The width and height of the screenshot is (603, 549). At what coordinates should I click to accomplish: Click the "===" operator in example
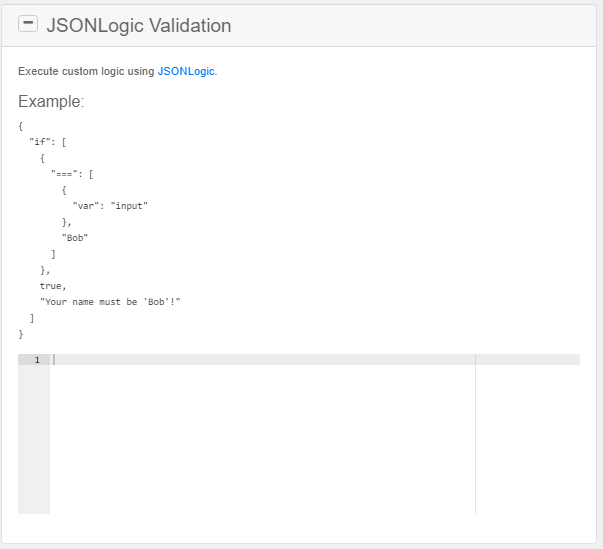[66, 174]
